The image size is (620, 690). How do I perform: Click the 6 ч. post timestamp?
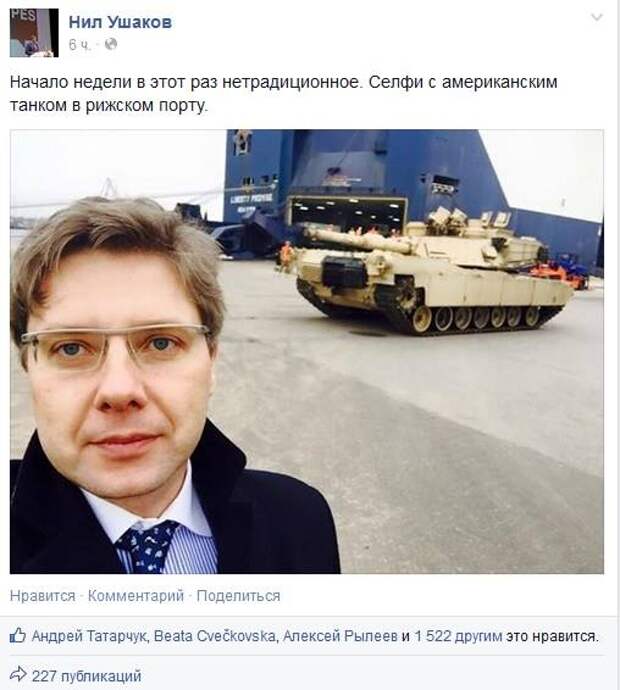80,44
